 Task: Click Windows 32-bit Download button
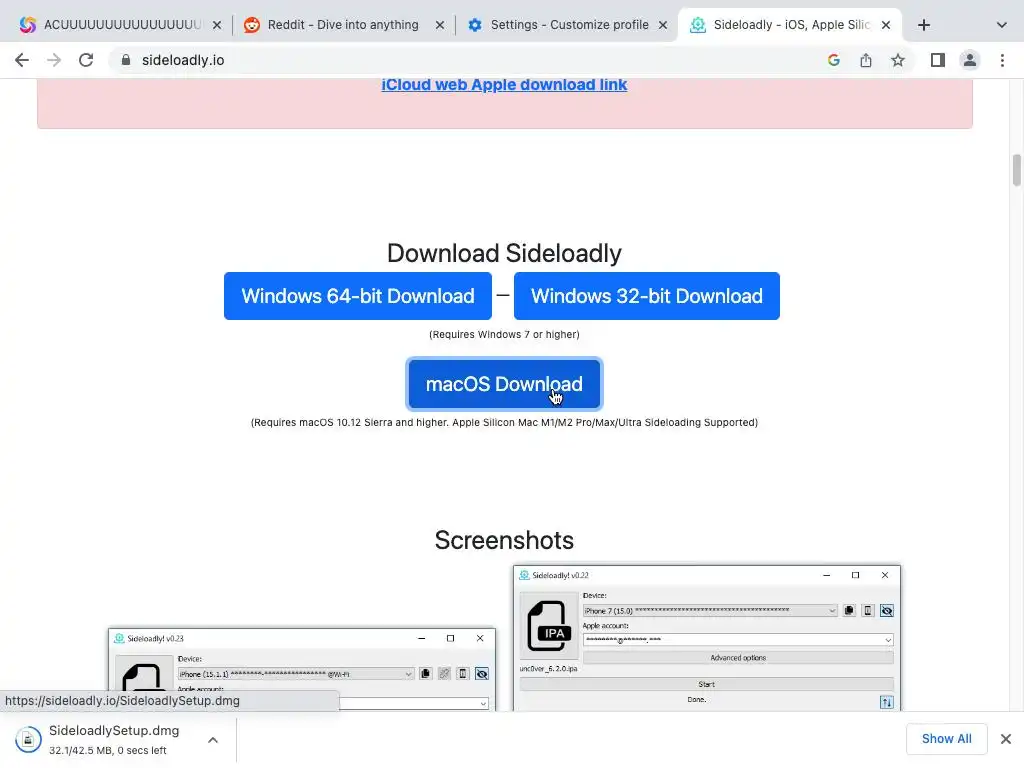(x=647, y=296)
